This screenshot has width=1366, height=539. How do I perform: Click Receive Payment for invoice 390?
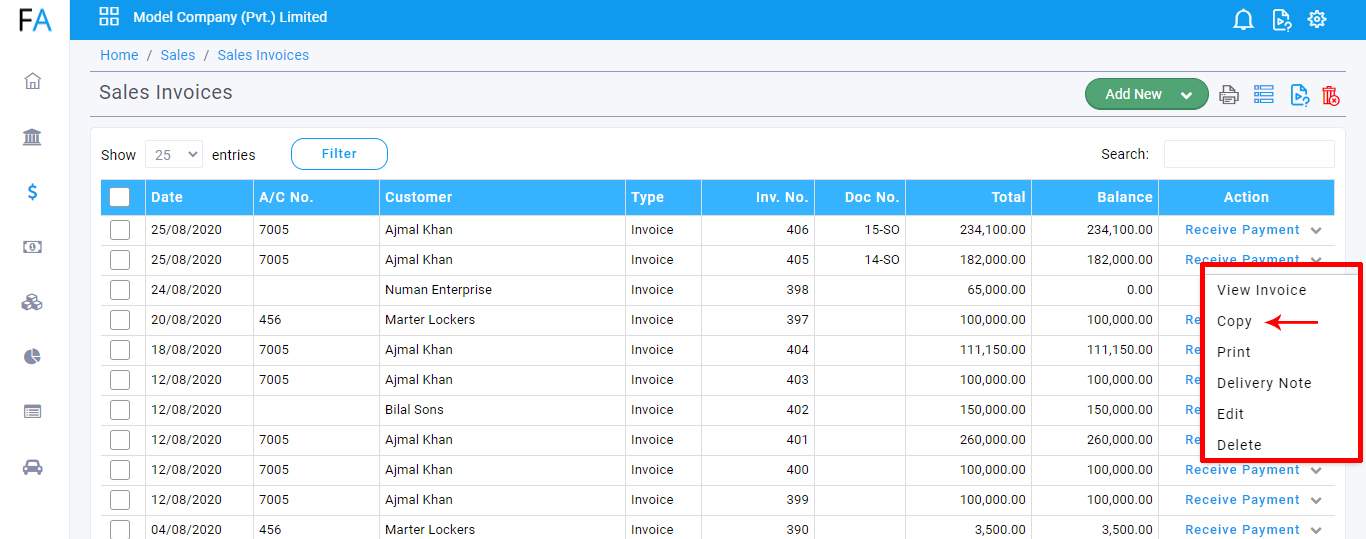[x=1242, y=530]
